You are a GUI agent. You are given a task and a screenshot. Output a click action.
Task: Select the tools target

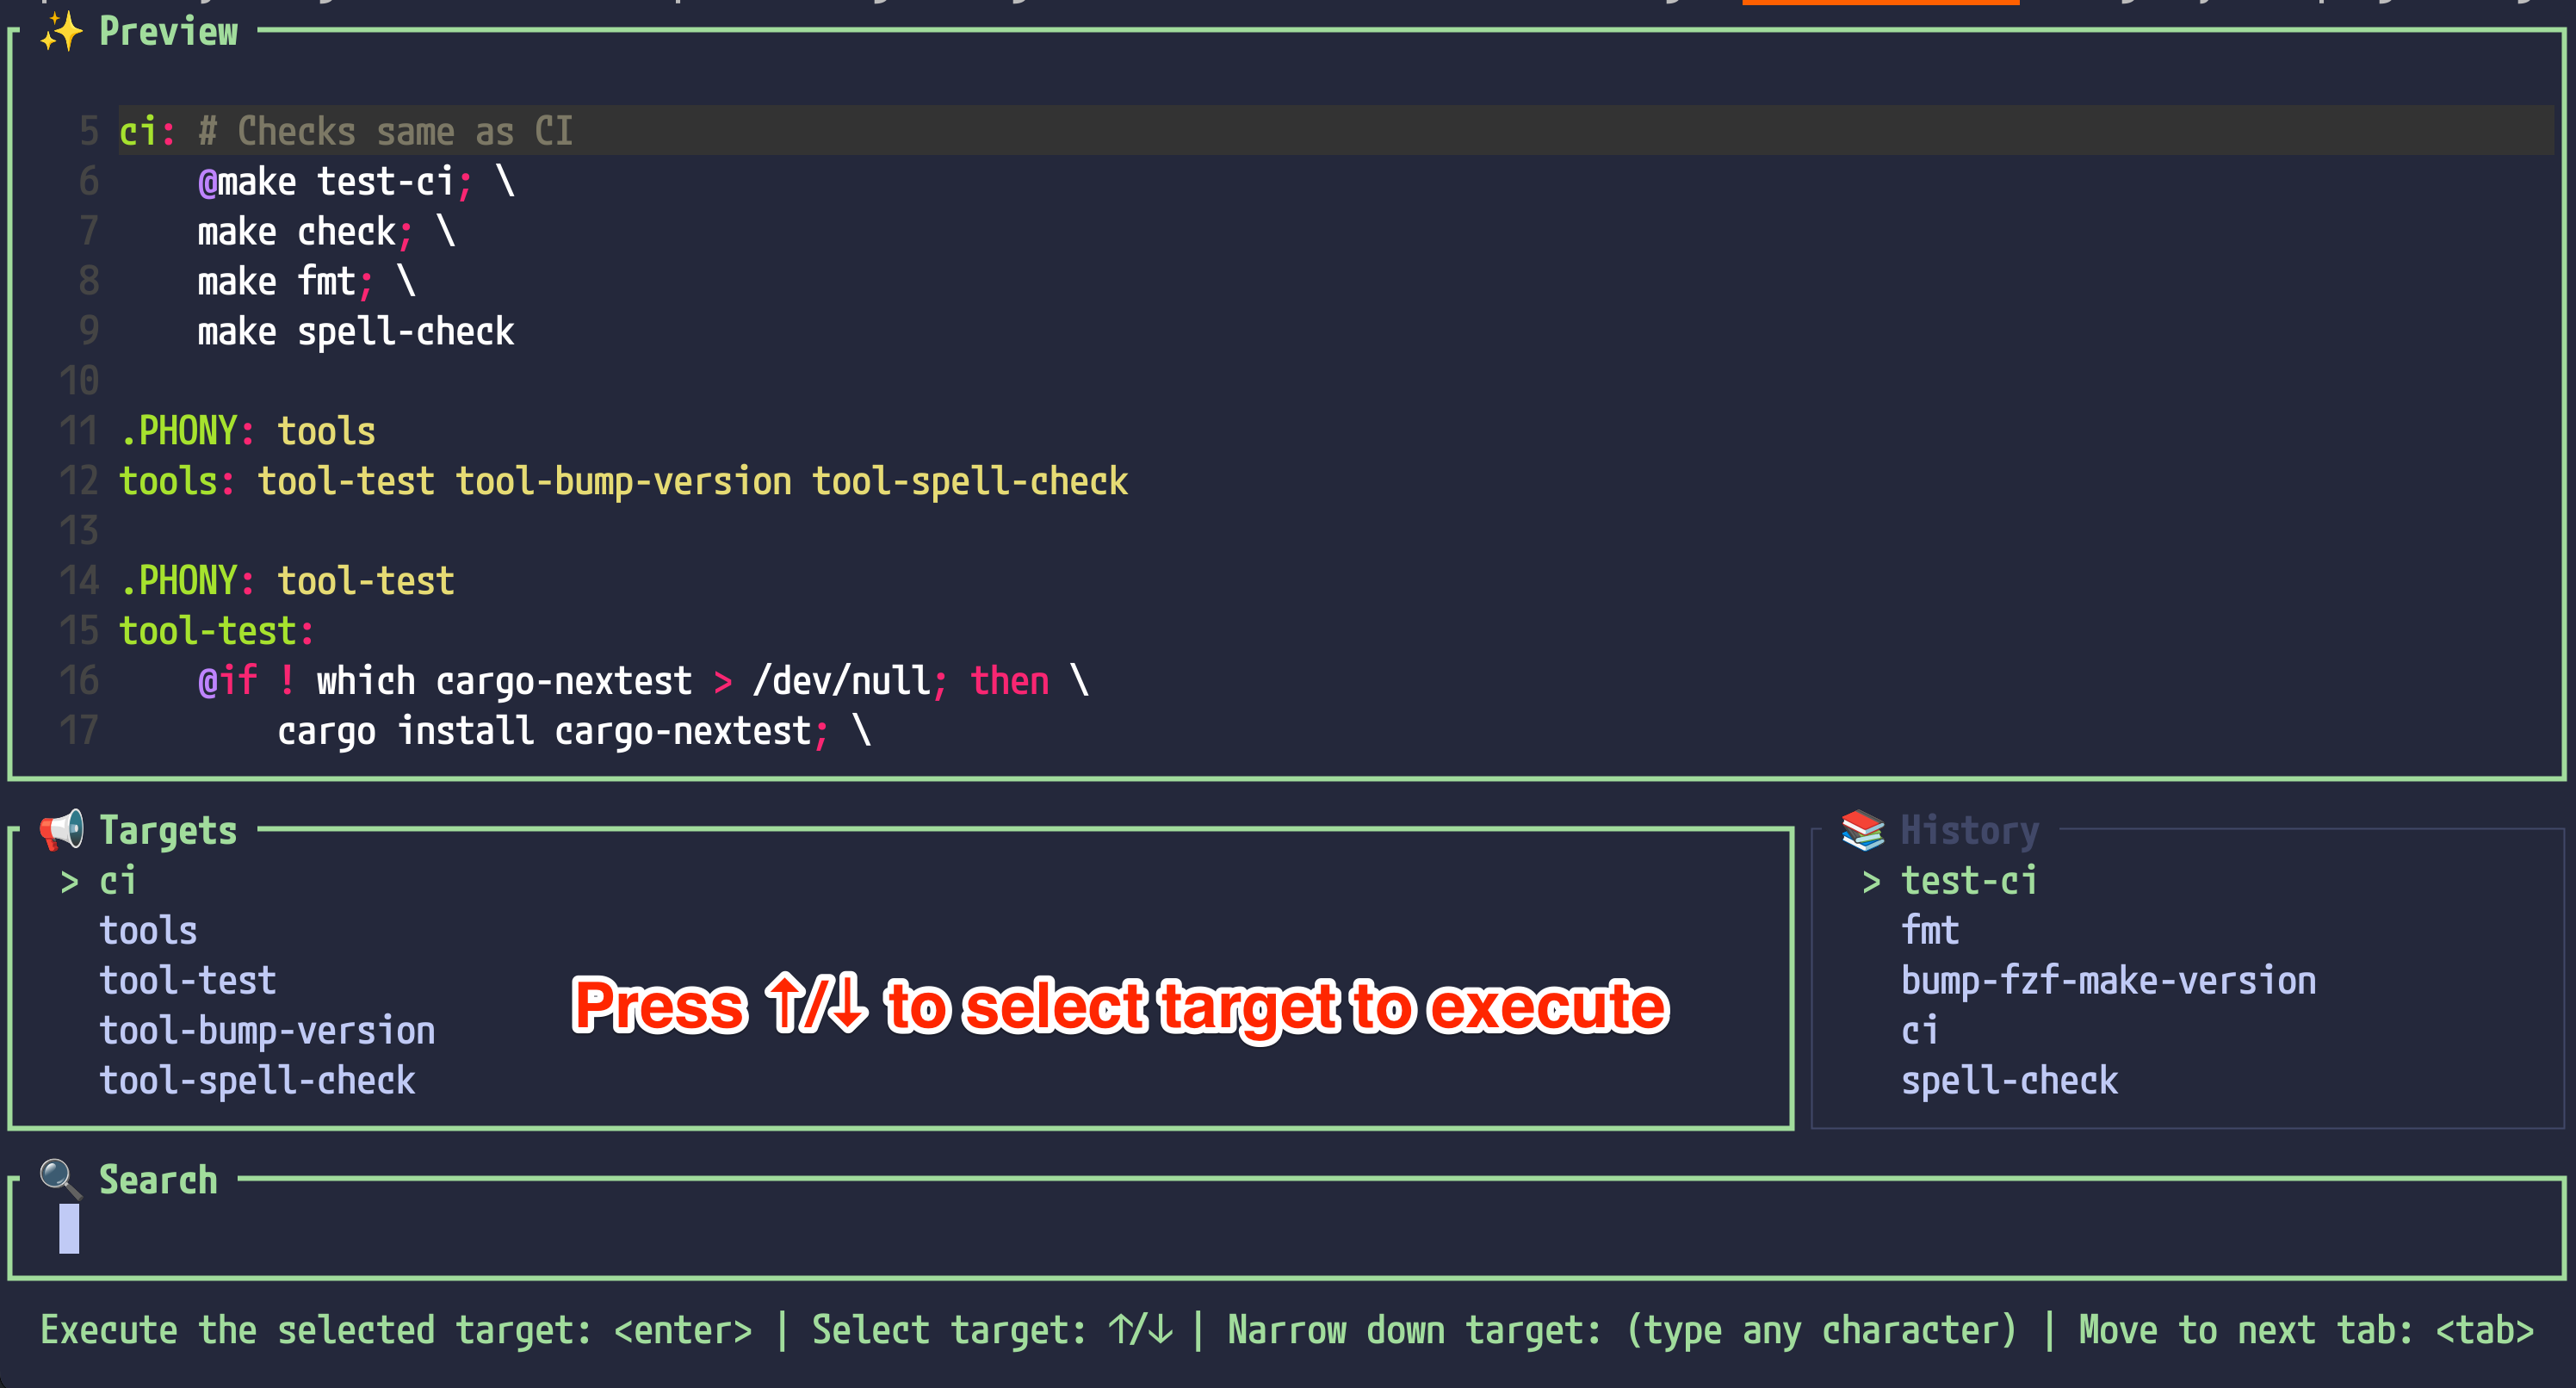(148, 931)
